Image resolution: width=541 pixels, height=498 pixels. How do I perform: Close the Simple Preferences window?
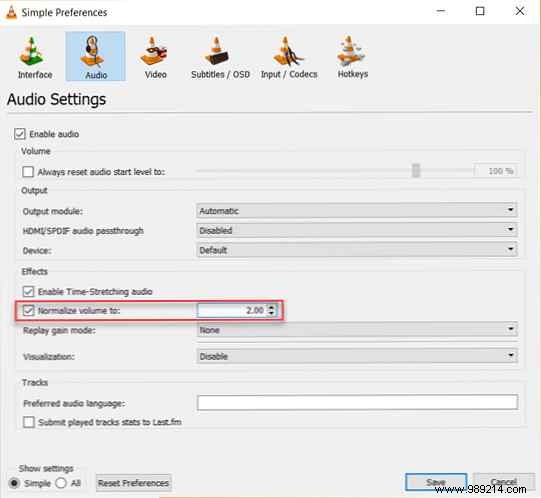[520, 11]
